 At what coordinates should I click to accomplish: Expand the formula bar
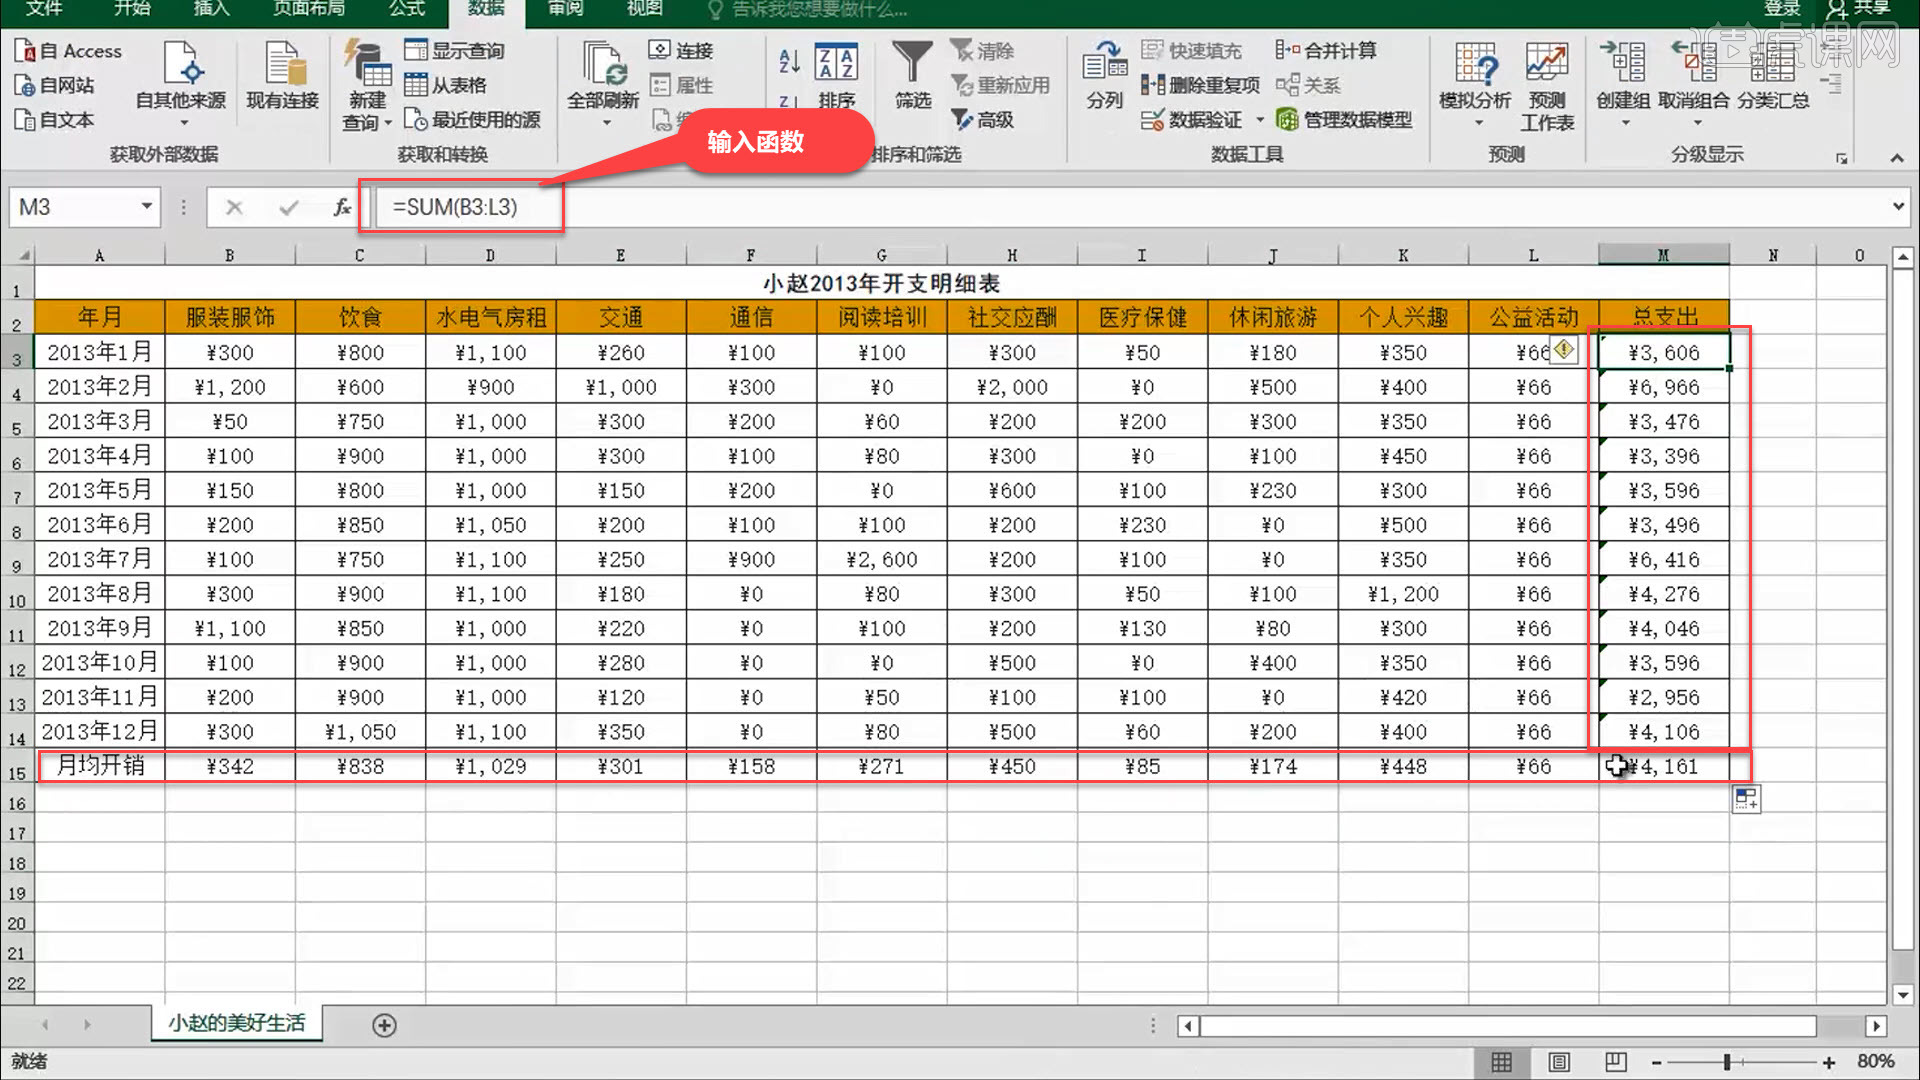(1898, 207)
